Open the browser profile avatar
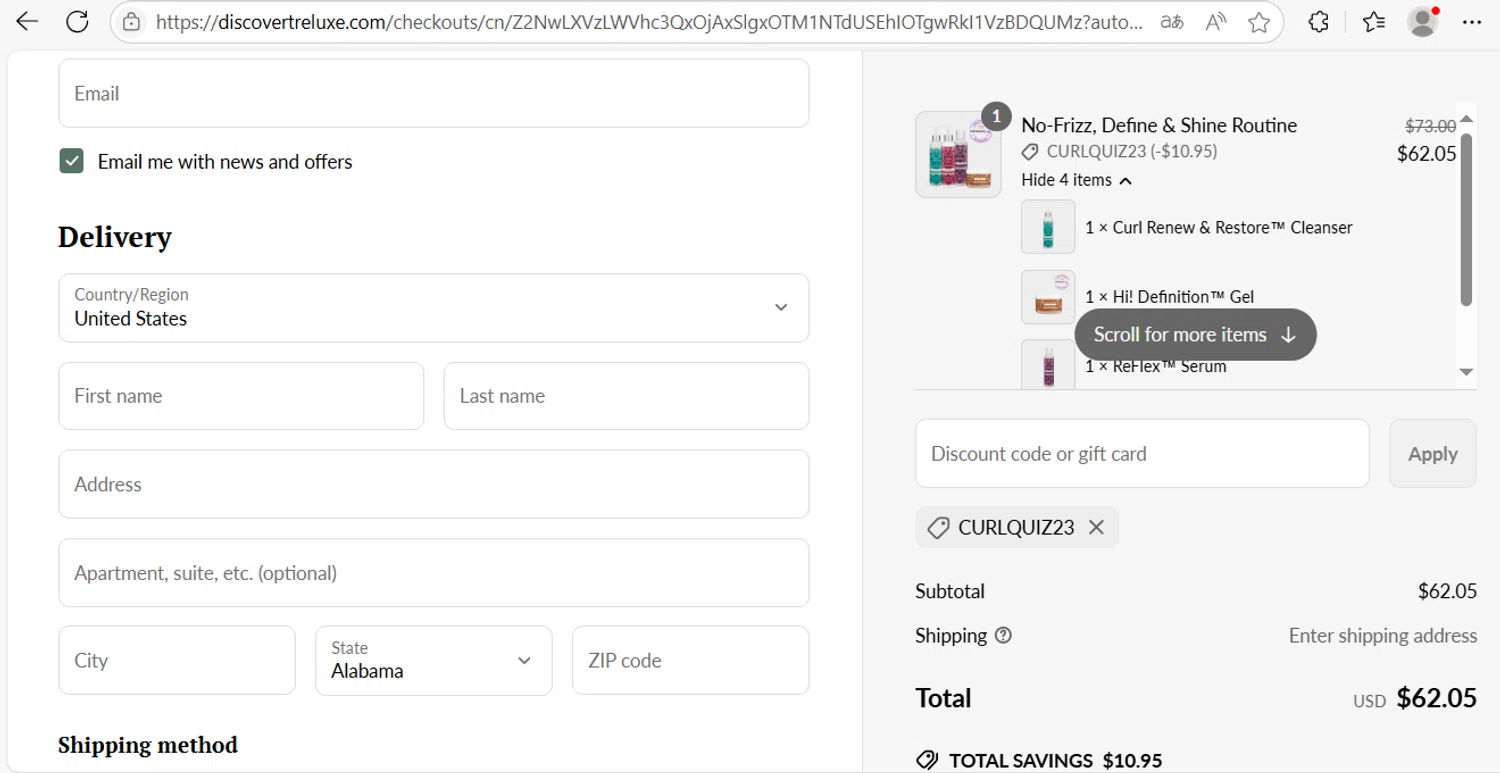 [1421, 22]
